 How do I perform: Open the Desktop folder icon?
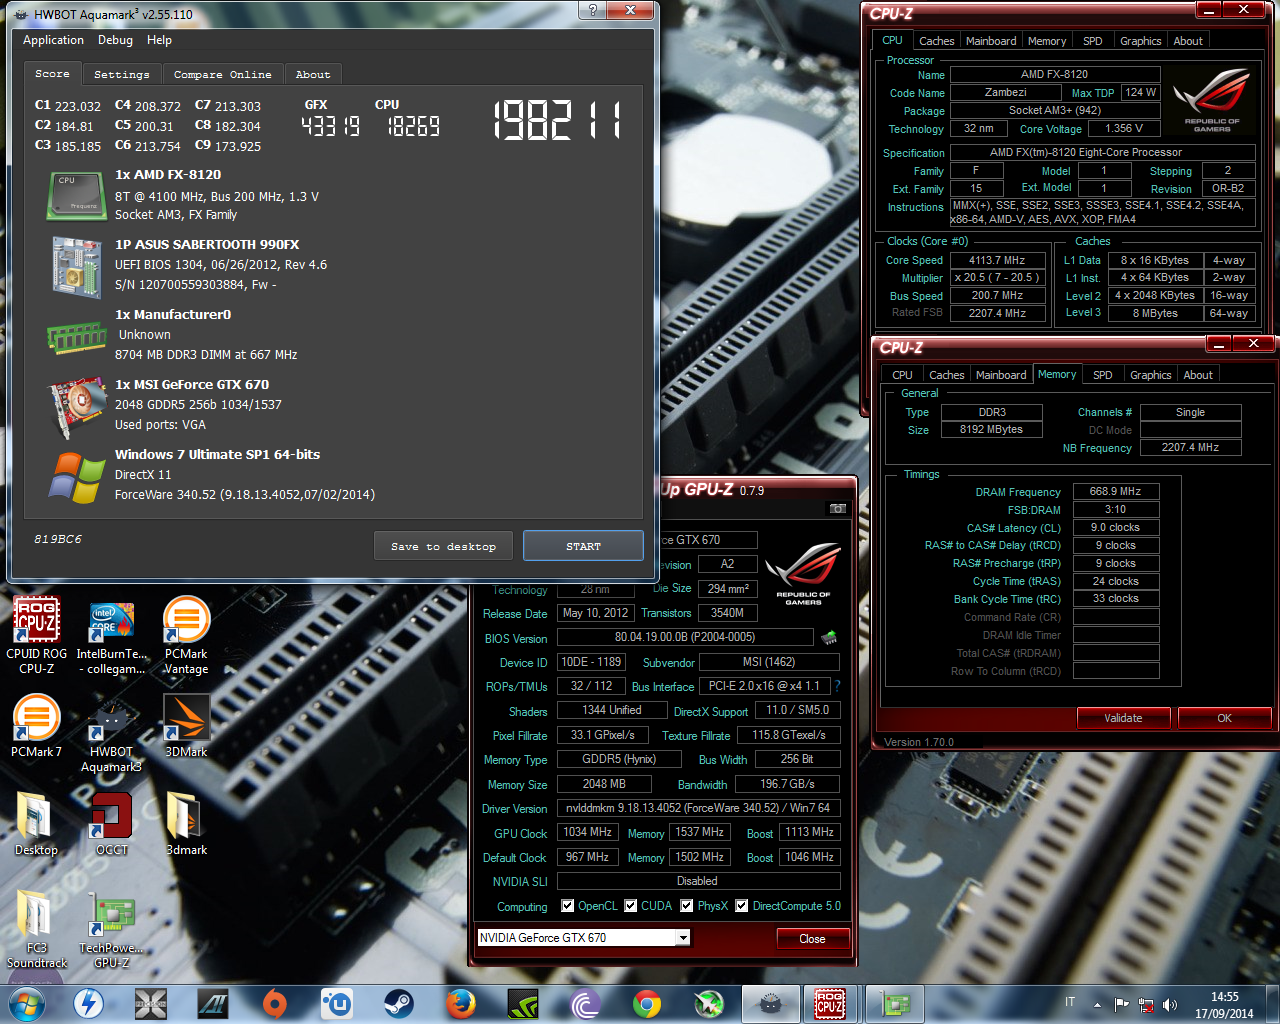coord(36,824)
